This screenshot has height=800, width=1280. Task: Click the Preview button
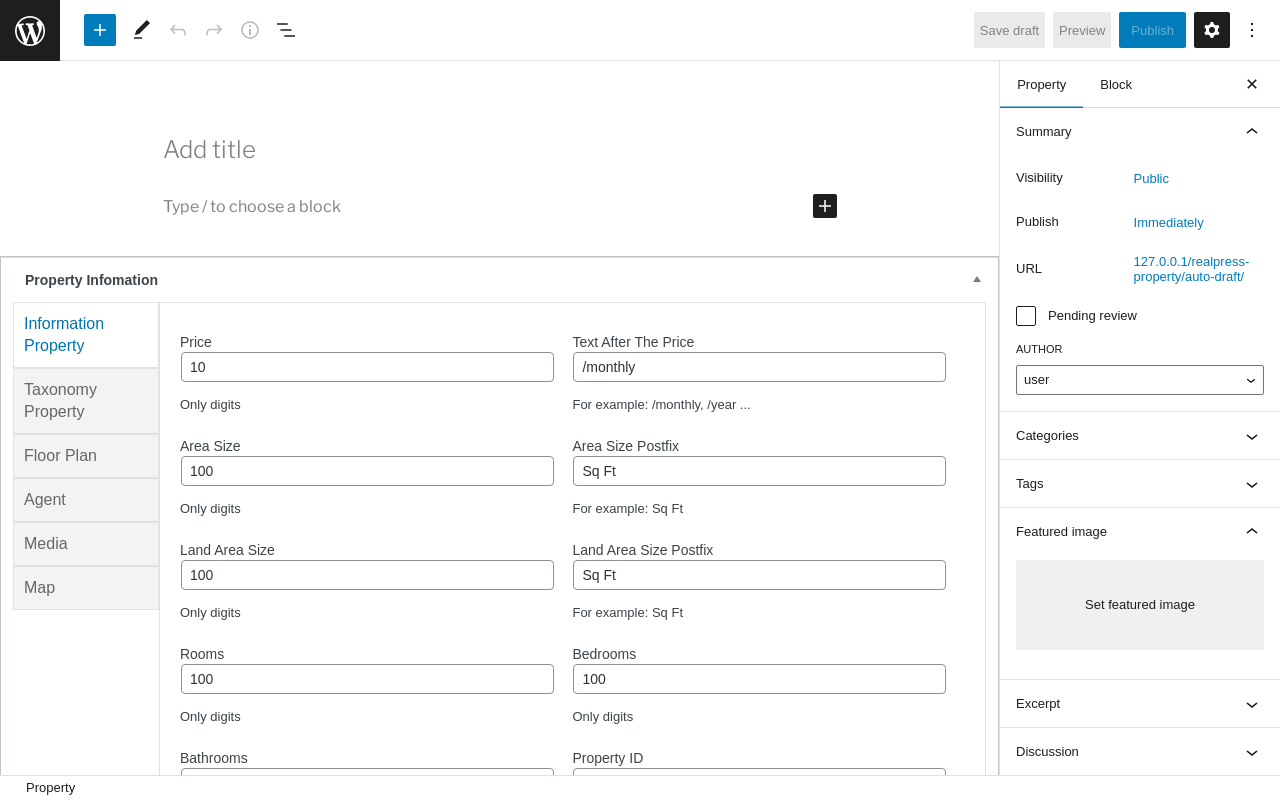(1082, 30)
